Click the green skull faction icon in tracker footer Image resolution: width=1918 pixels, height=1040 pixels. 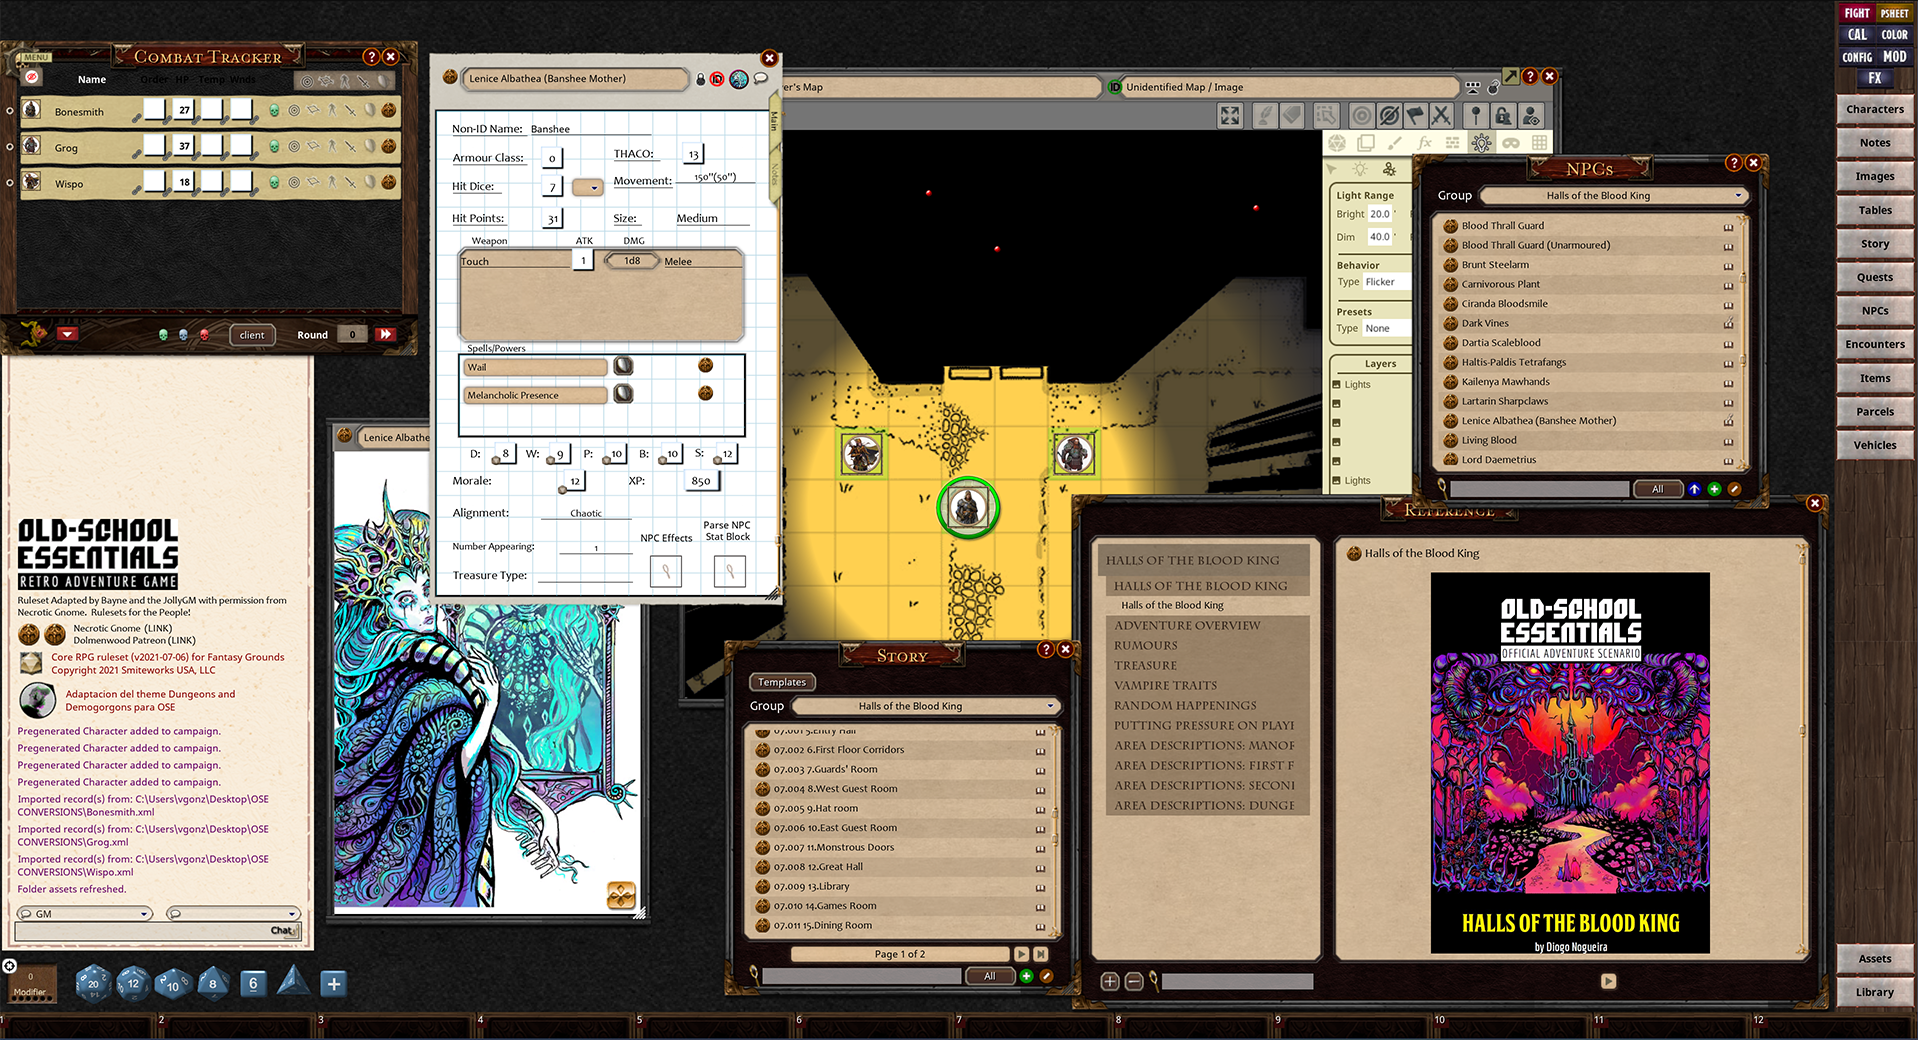click(x=163, y=335)
